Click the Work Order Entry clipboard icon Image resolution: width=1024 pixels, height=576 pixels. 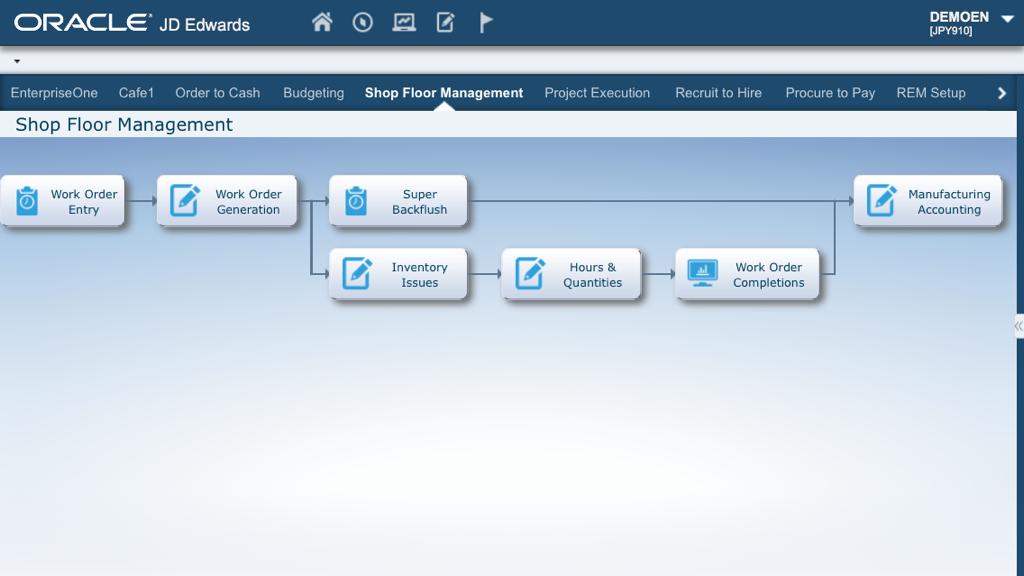(x=27, y=200)
